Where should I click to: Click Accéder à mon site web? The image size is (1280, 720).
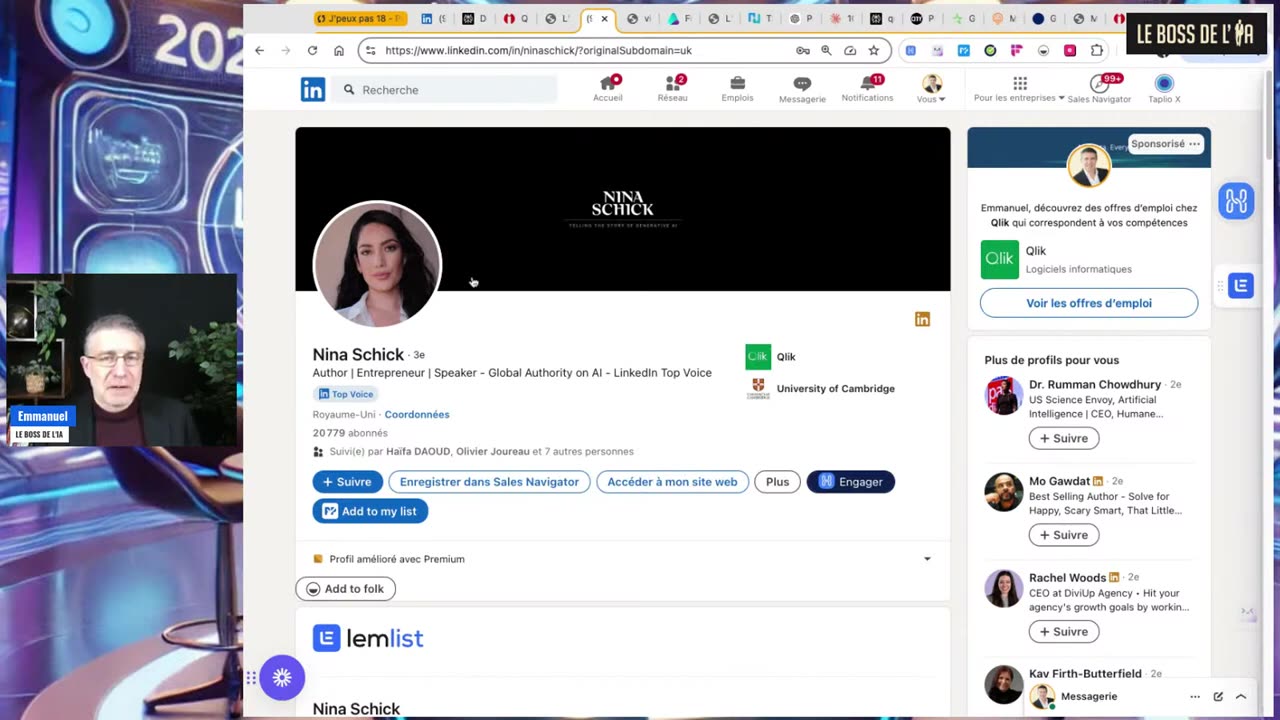[x=672, y=482]
